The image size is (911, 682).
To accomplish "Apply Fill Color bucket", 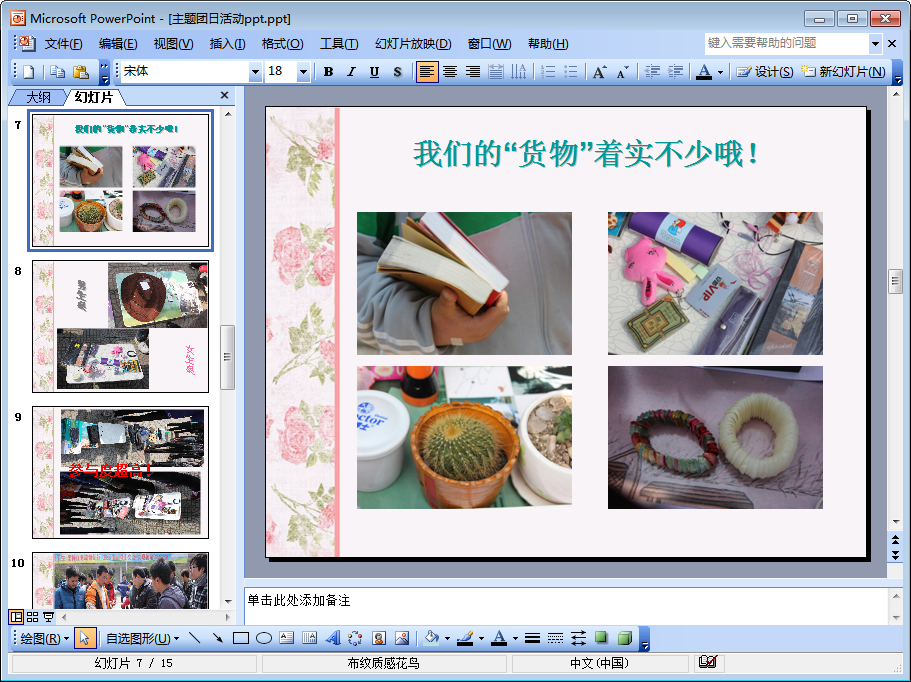I will pyautogui.click(x=432, y=638).
